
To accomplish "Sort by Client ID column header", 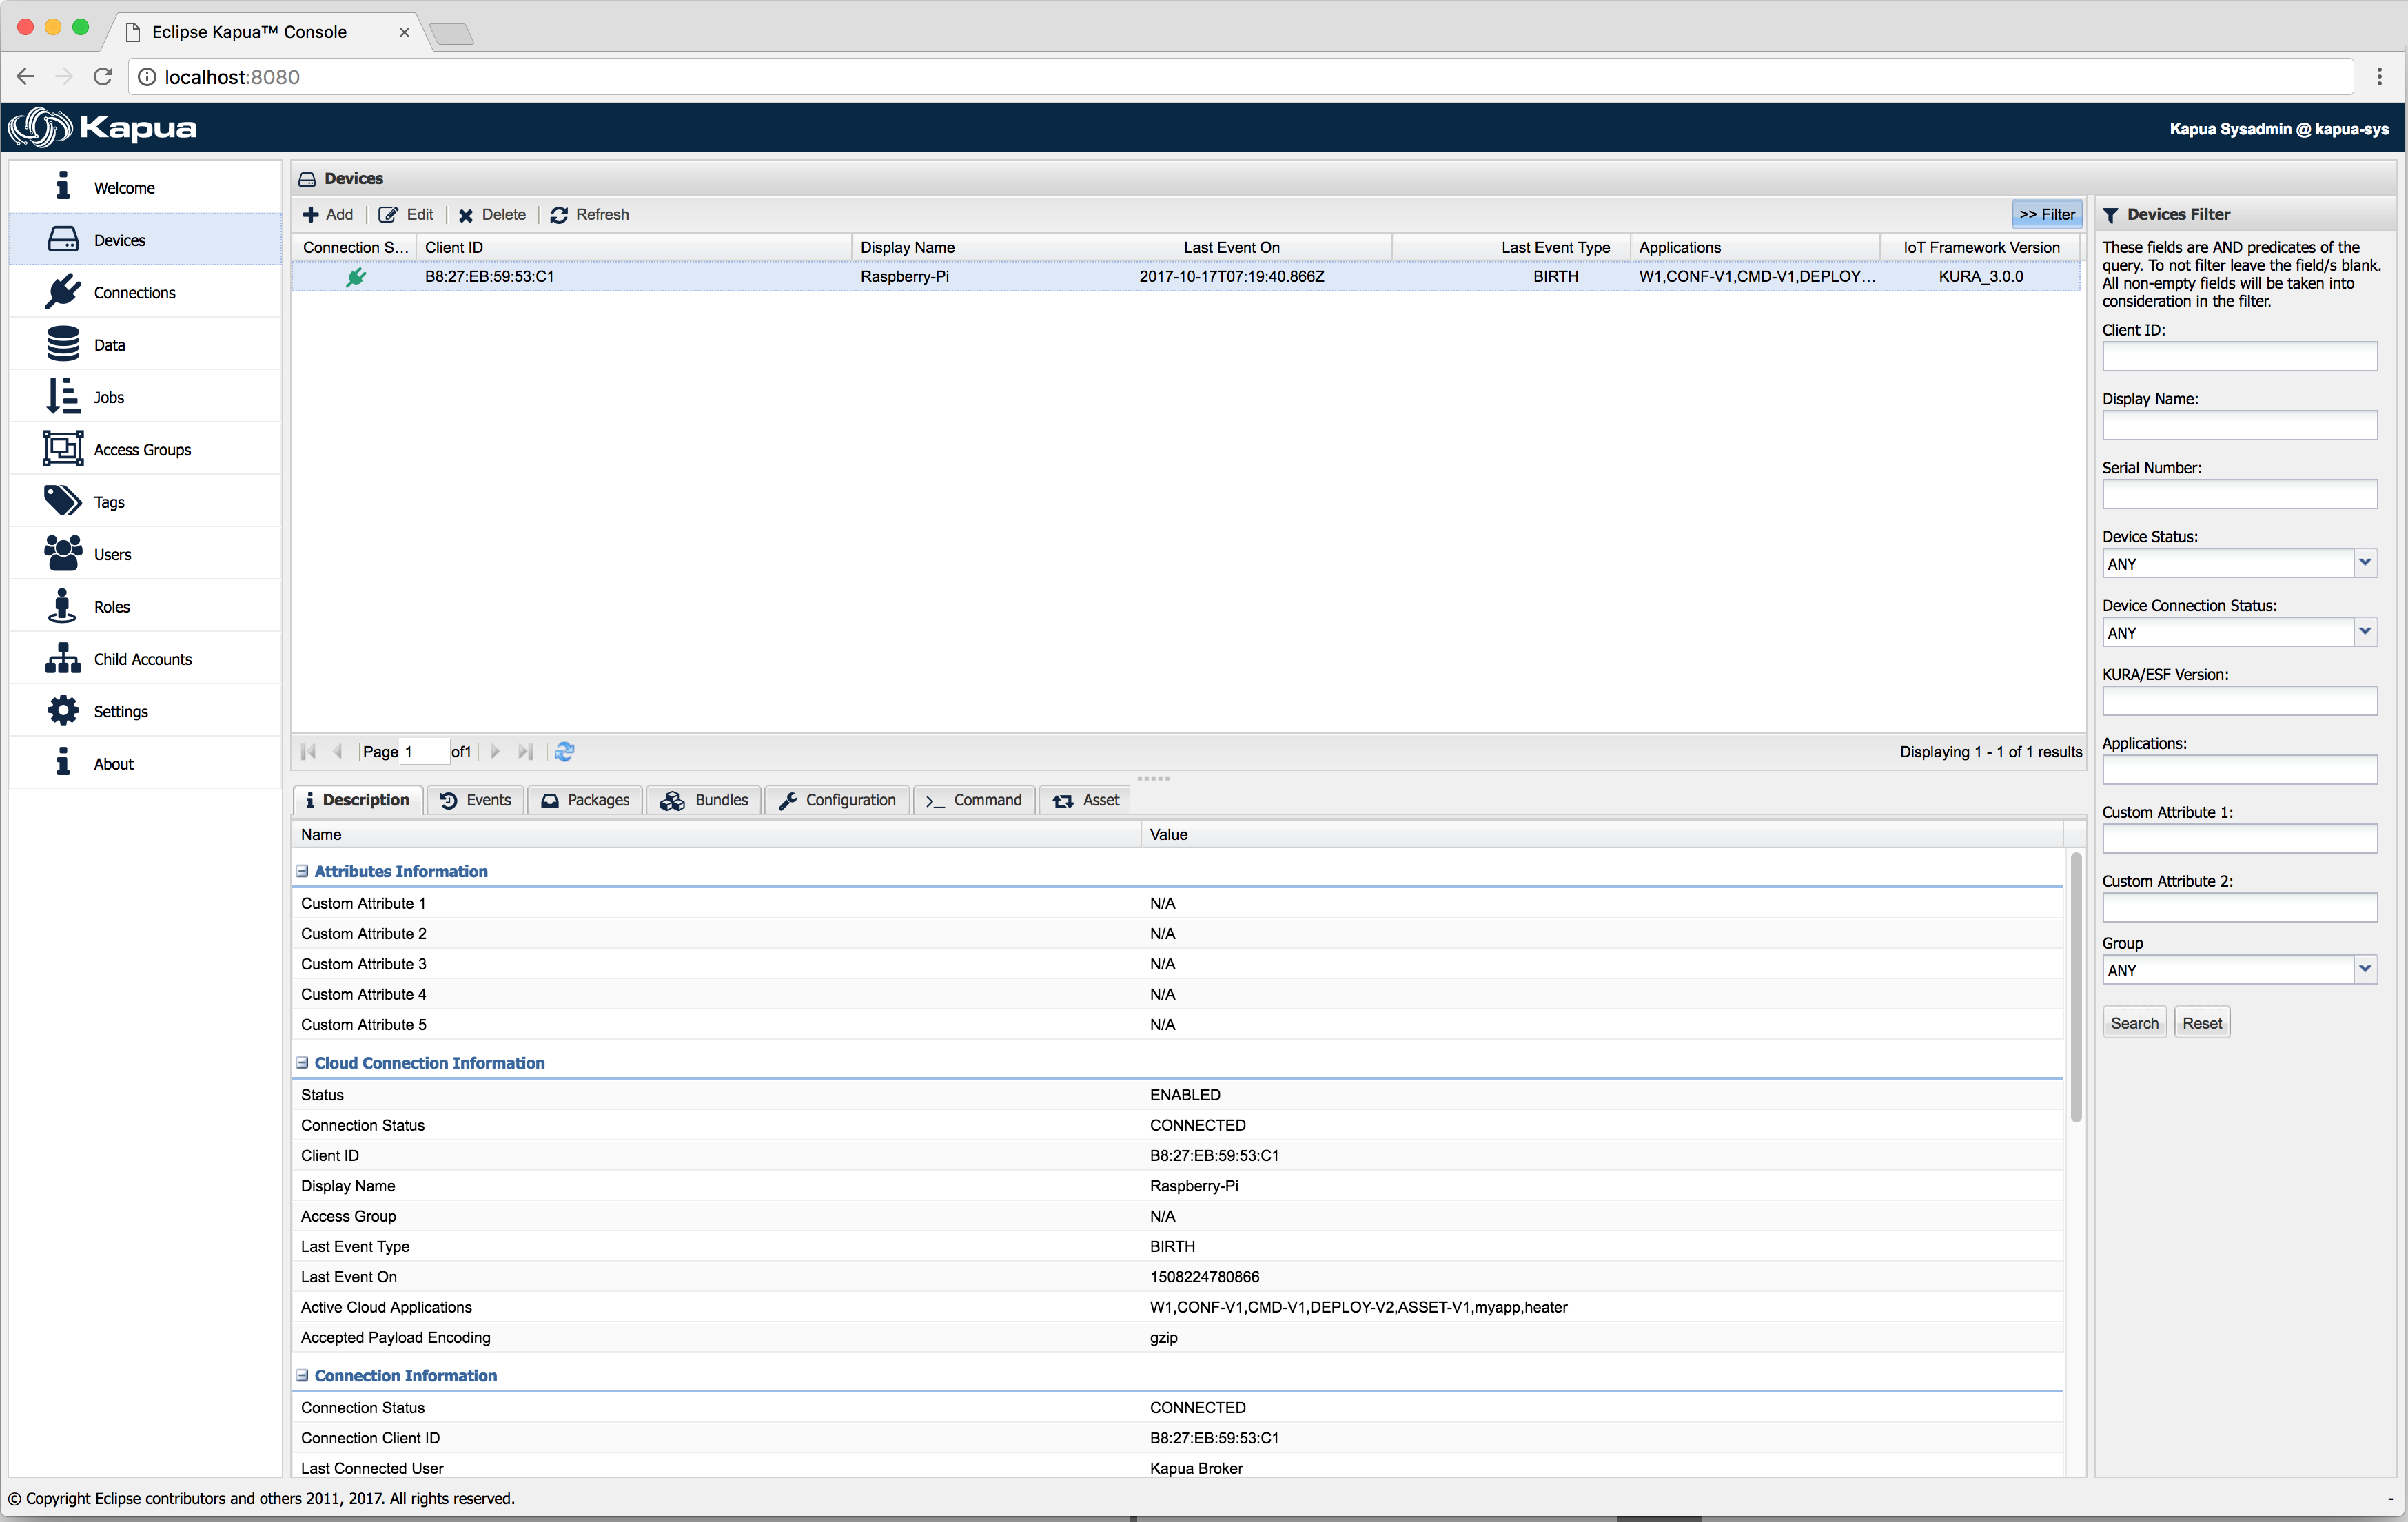I will click(x=634, y=247).
